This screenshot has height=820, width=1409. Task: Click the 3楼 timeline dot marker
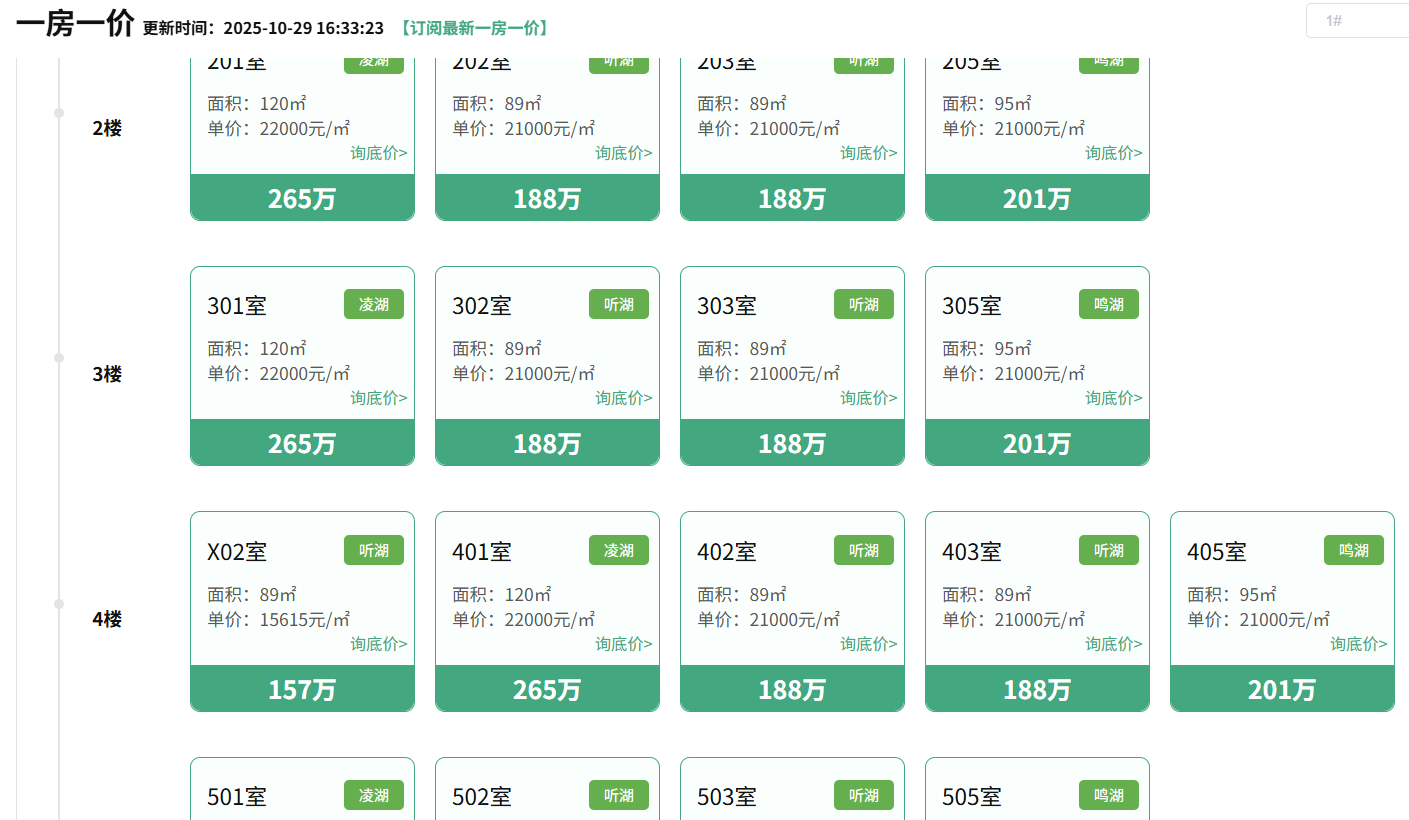click(x=59, y=358)
